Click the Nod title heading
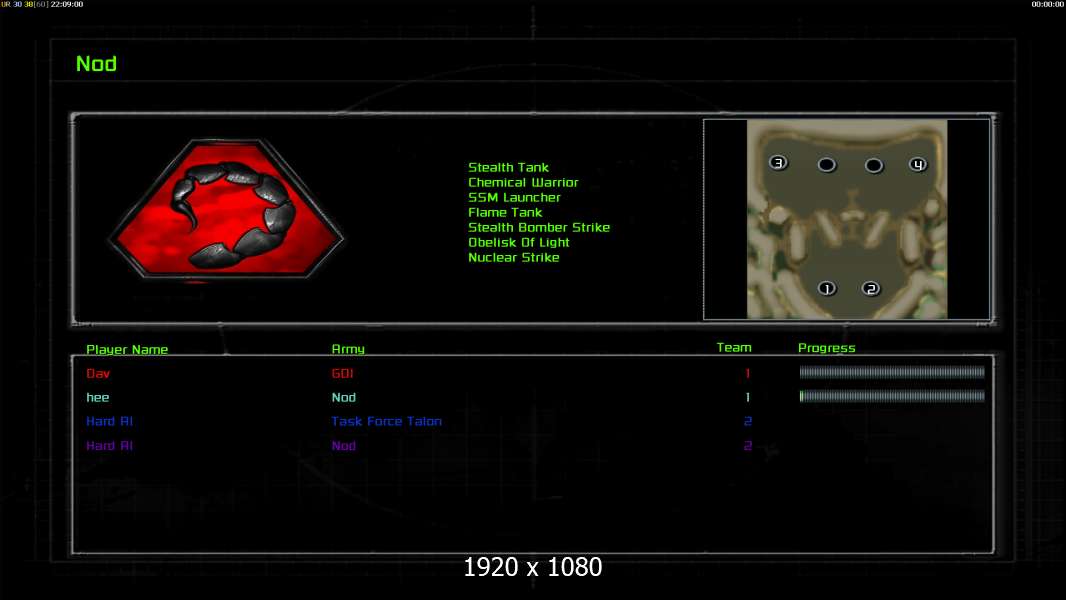The image size is (1066, 600). pyautogui.click(x=97, y=64)
